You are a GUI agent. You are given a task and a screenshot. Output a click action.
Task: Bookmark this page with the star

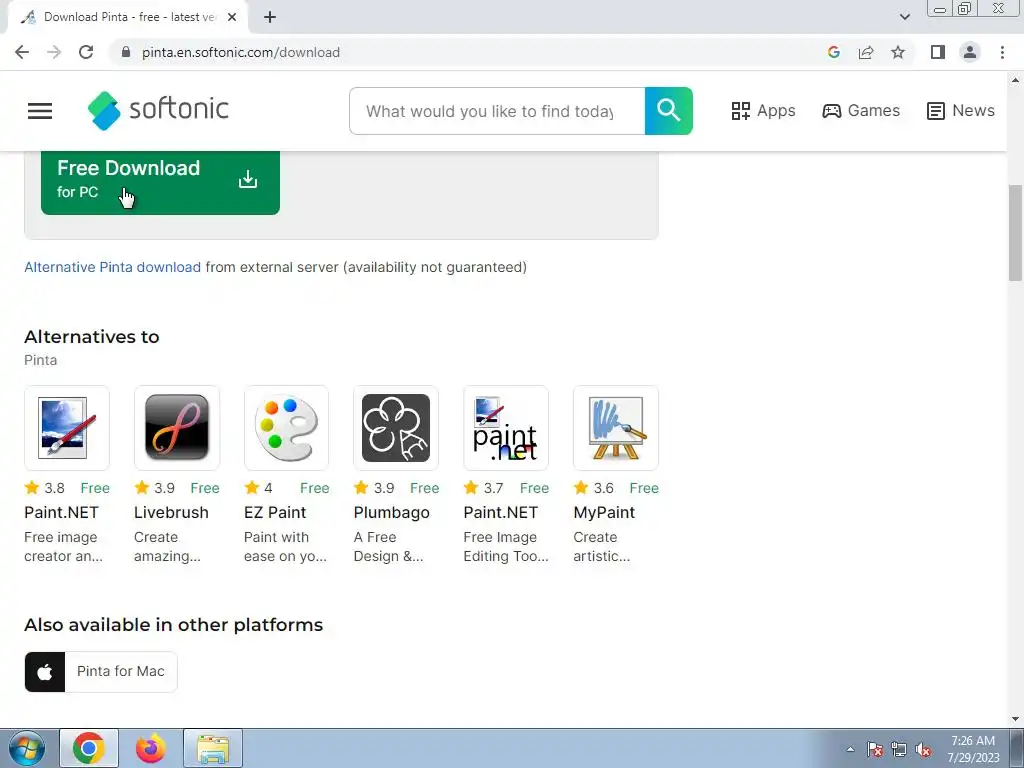point(898,52)
